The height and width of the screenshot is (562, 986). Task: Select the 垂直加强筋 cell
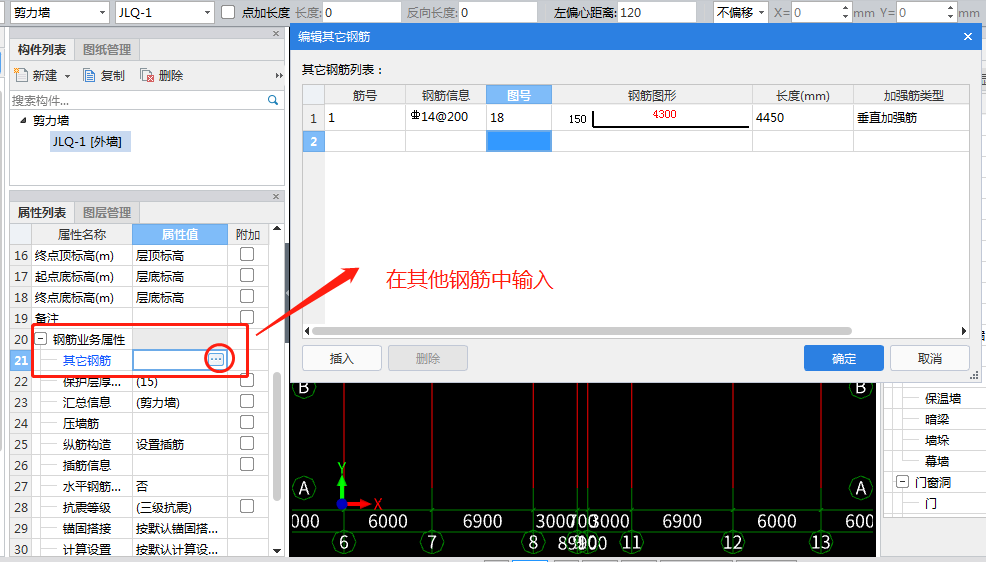tap(911, 118)
